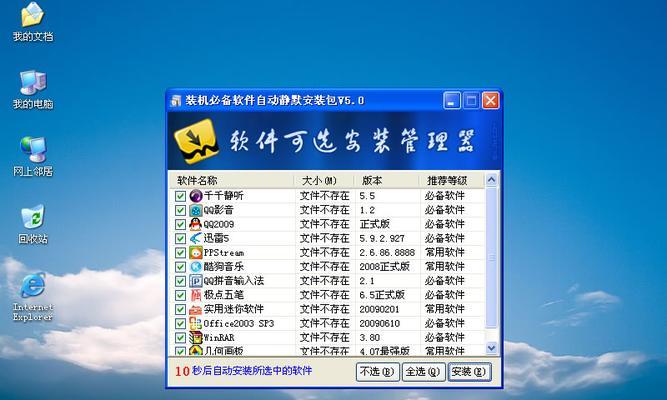Click the installer title bar icon
This screenshot has width=667, height=400.
176,101
